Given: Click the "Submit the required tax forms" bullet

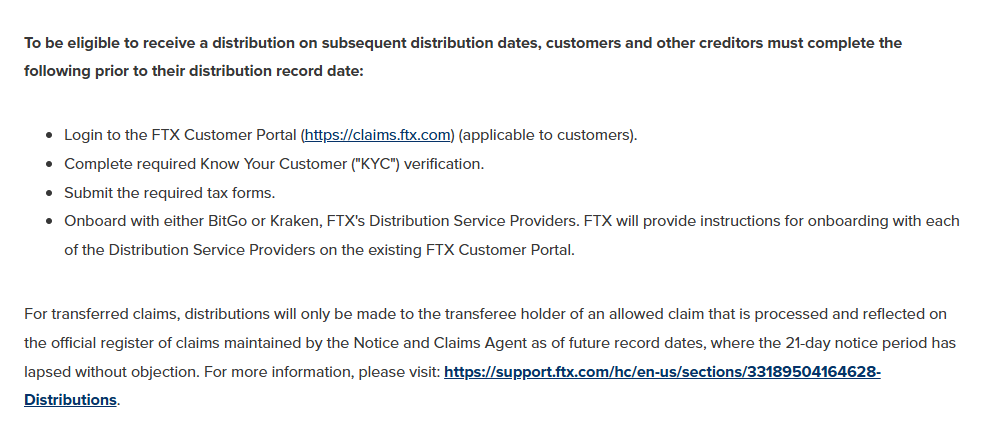Looking at the screenshot, I should tap(169, 192).
